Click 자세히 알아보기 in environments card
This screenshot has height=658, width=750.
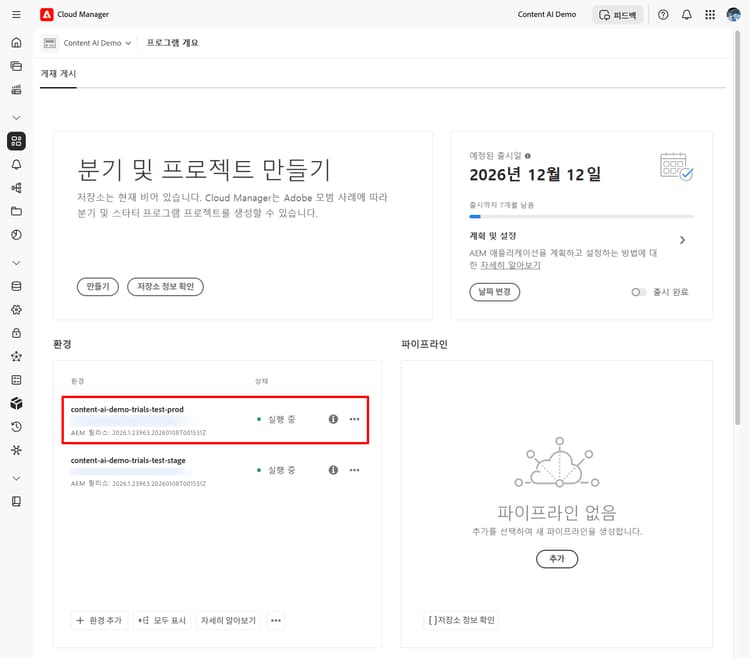tap(228, 621)
